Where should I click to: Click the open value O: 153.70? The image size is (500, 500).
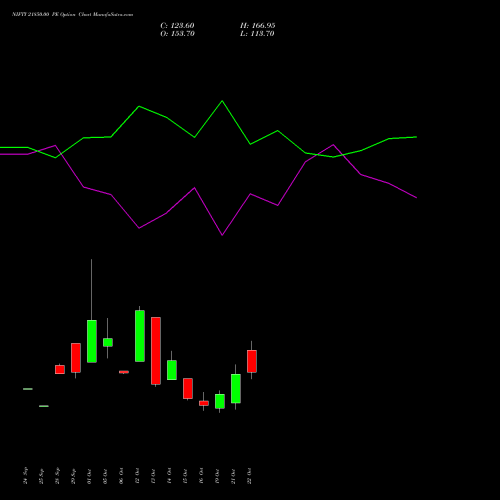pyautogui.click(x=177, y=34)
